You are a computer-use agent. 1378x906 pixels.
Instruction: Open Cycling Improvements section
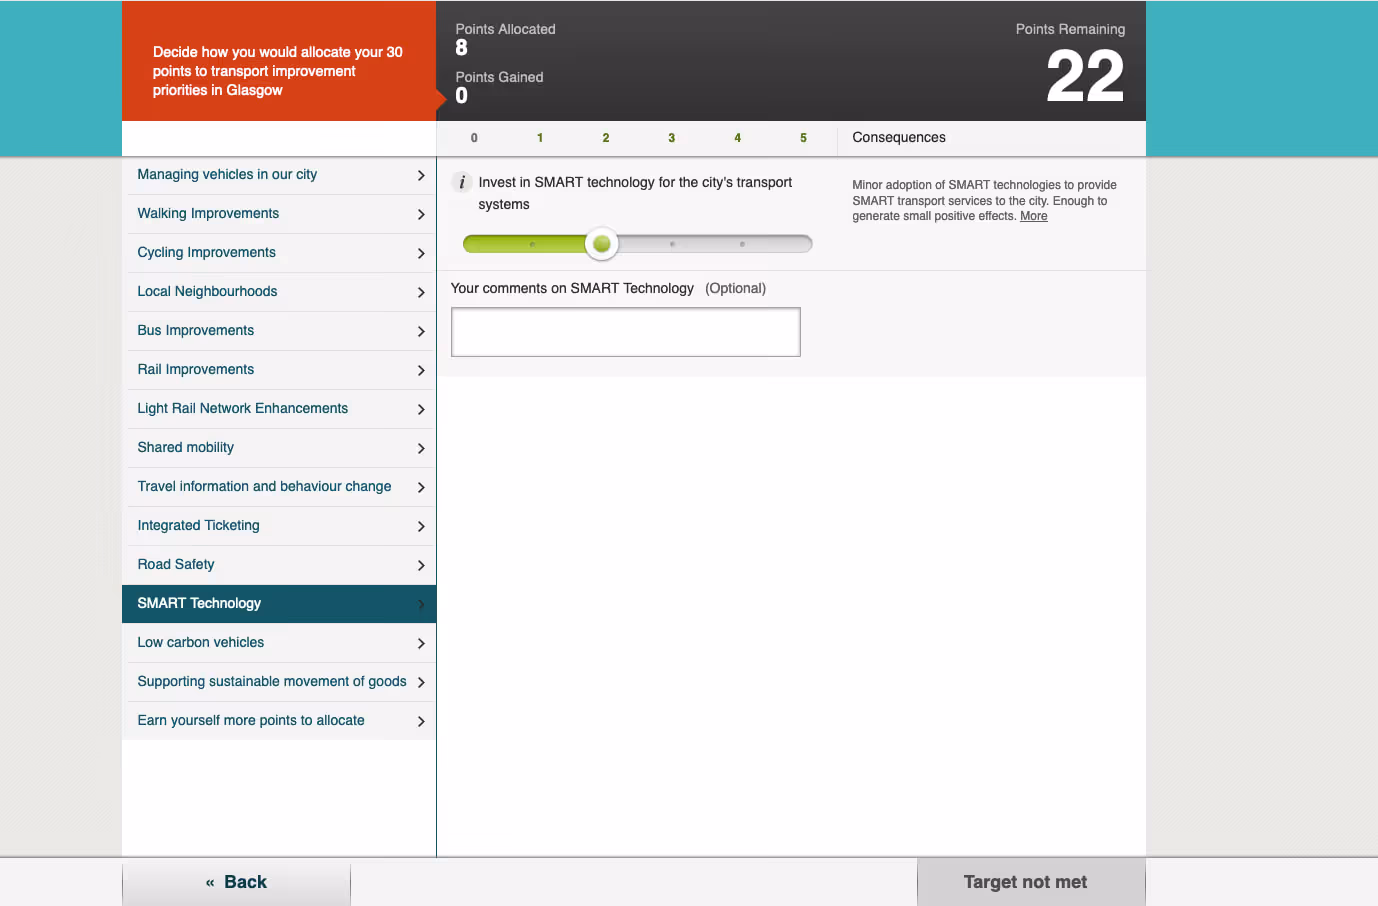pos(279,253)
